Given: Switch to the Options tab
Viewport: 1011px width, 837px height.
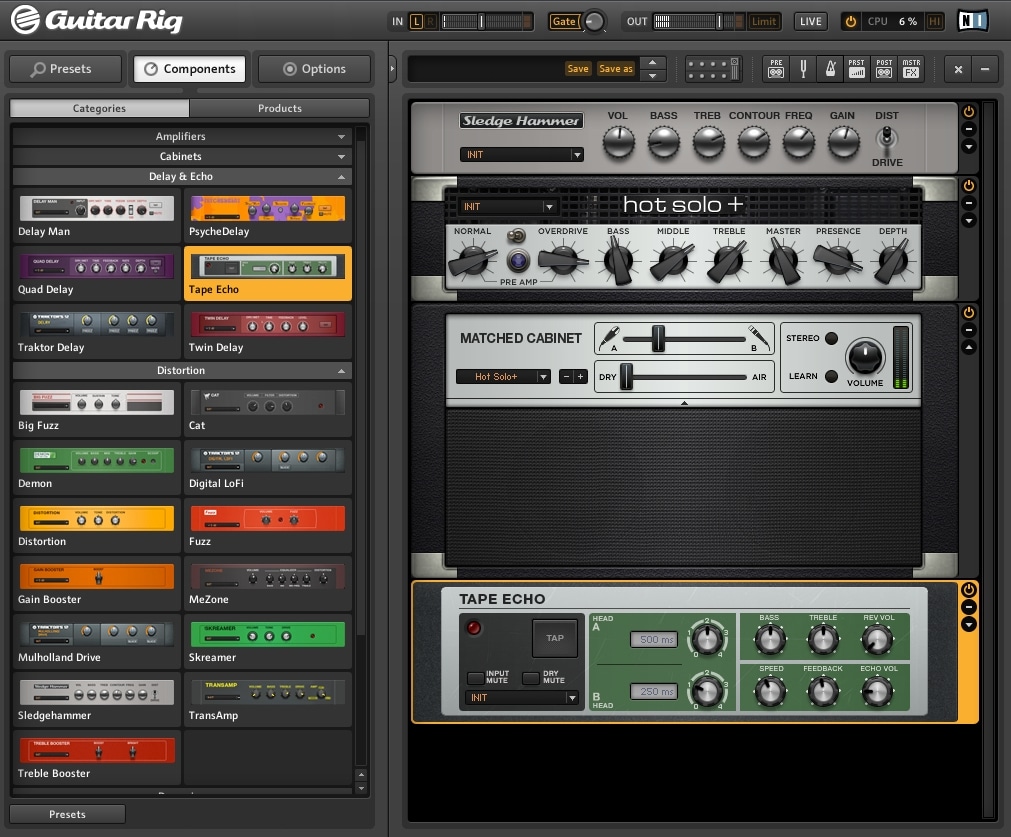Looking at the screenshot, I should pyautogui.click(x=314, y=69).
